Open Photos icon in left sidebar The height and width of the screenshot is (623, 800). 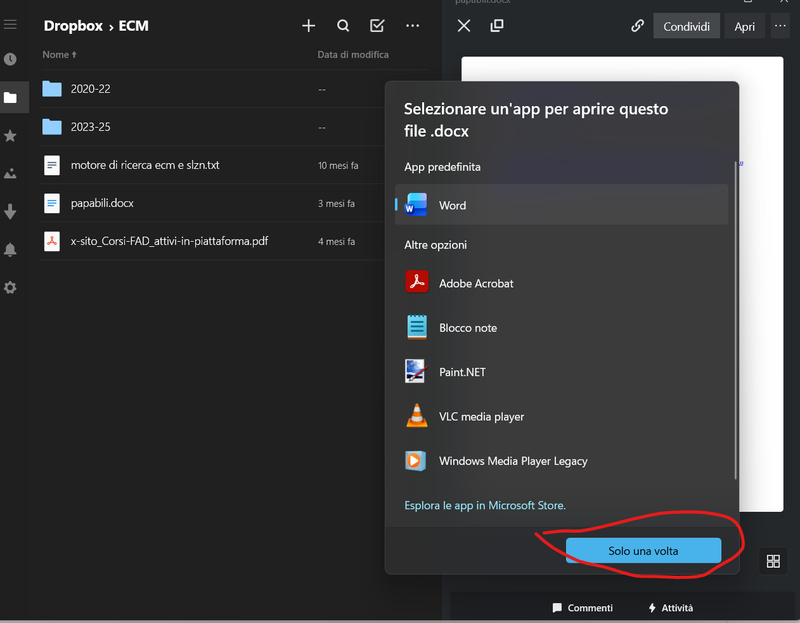pyautogui.click(x=10, y=173)
